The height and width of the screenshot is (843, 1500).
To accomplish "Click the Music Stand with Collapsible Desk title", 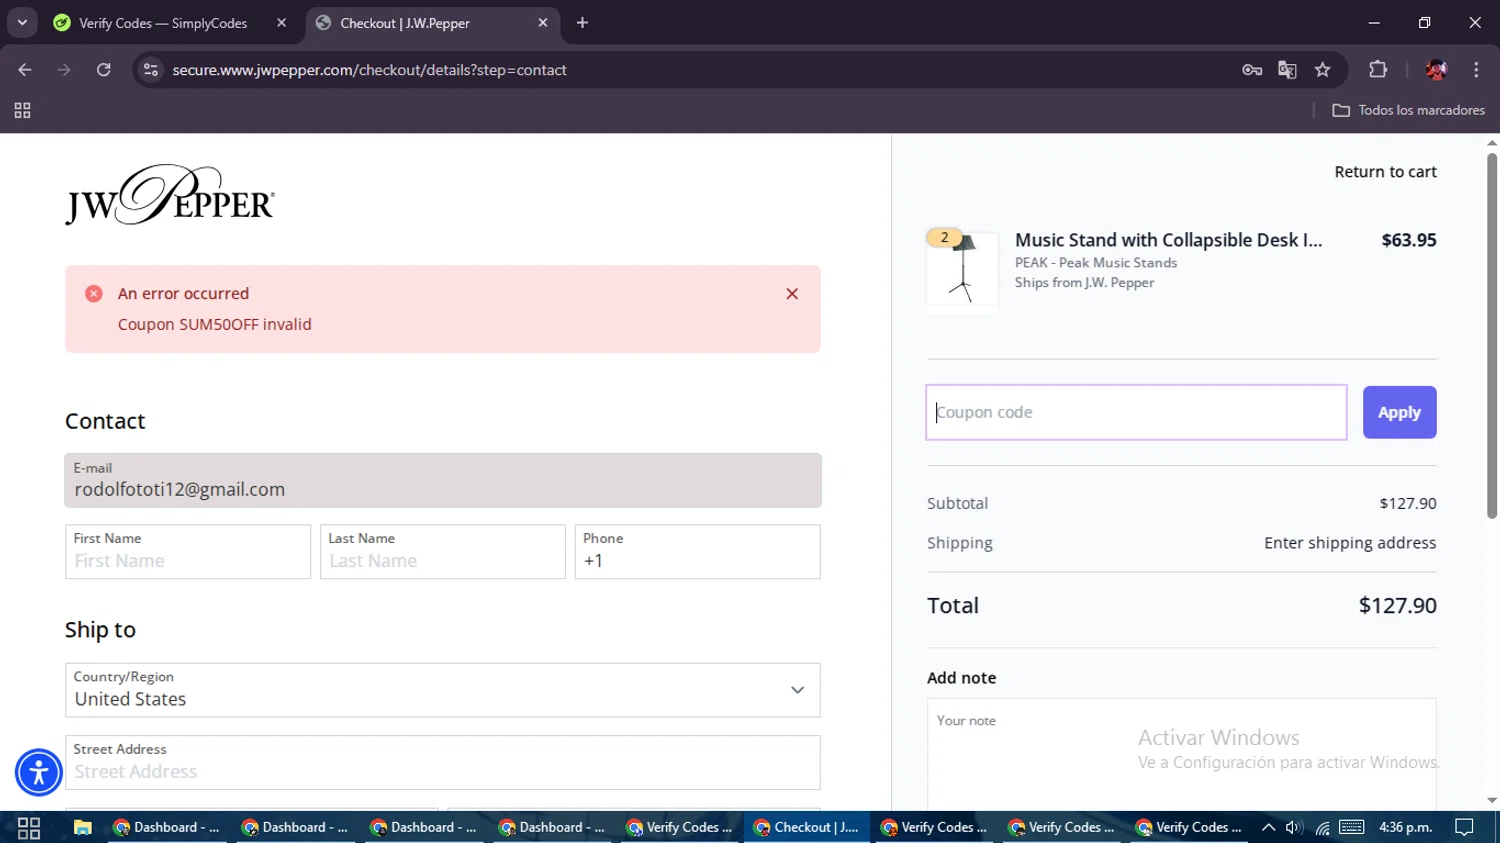I will pyautogui.click(x=1168, y=240).
